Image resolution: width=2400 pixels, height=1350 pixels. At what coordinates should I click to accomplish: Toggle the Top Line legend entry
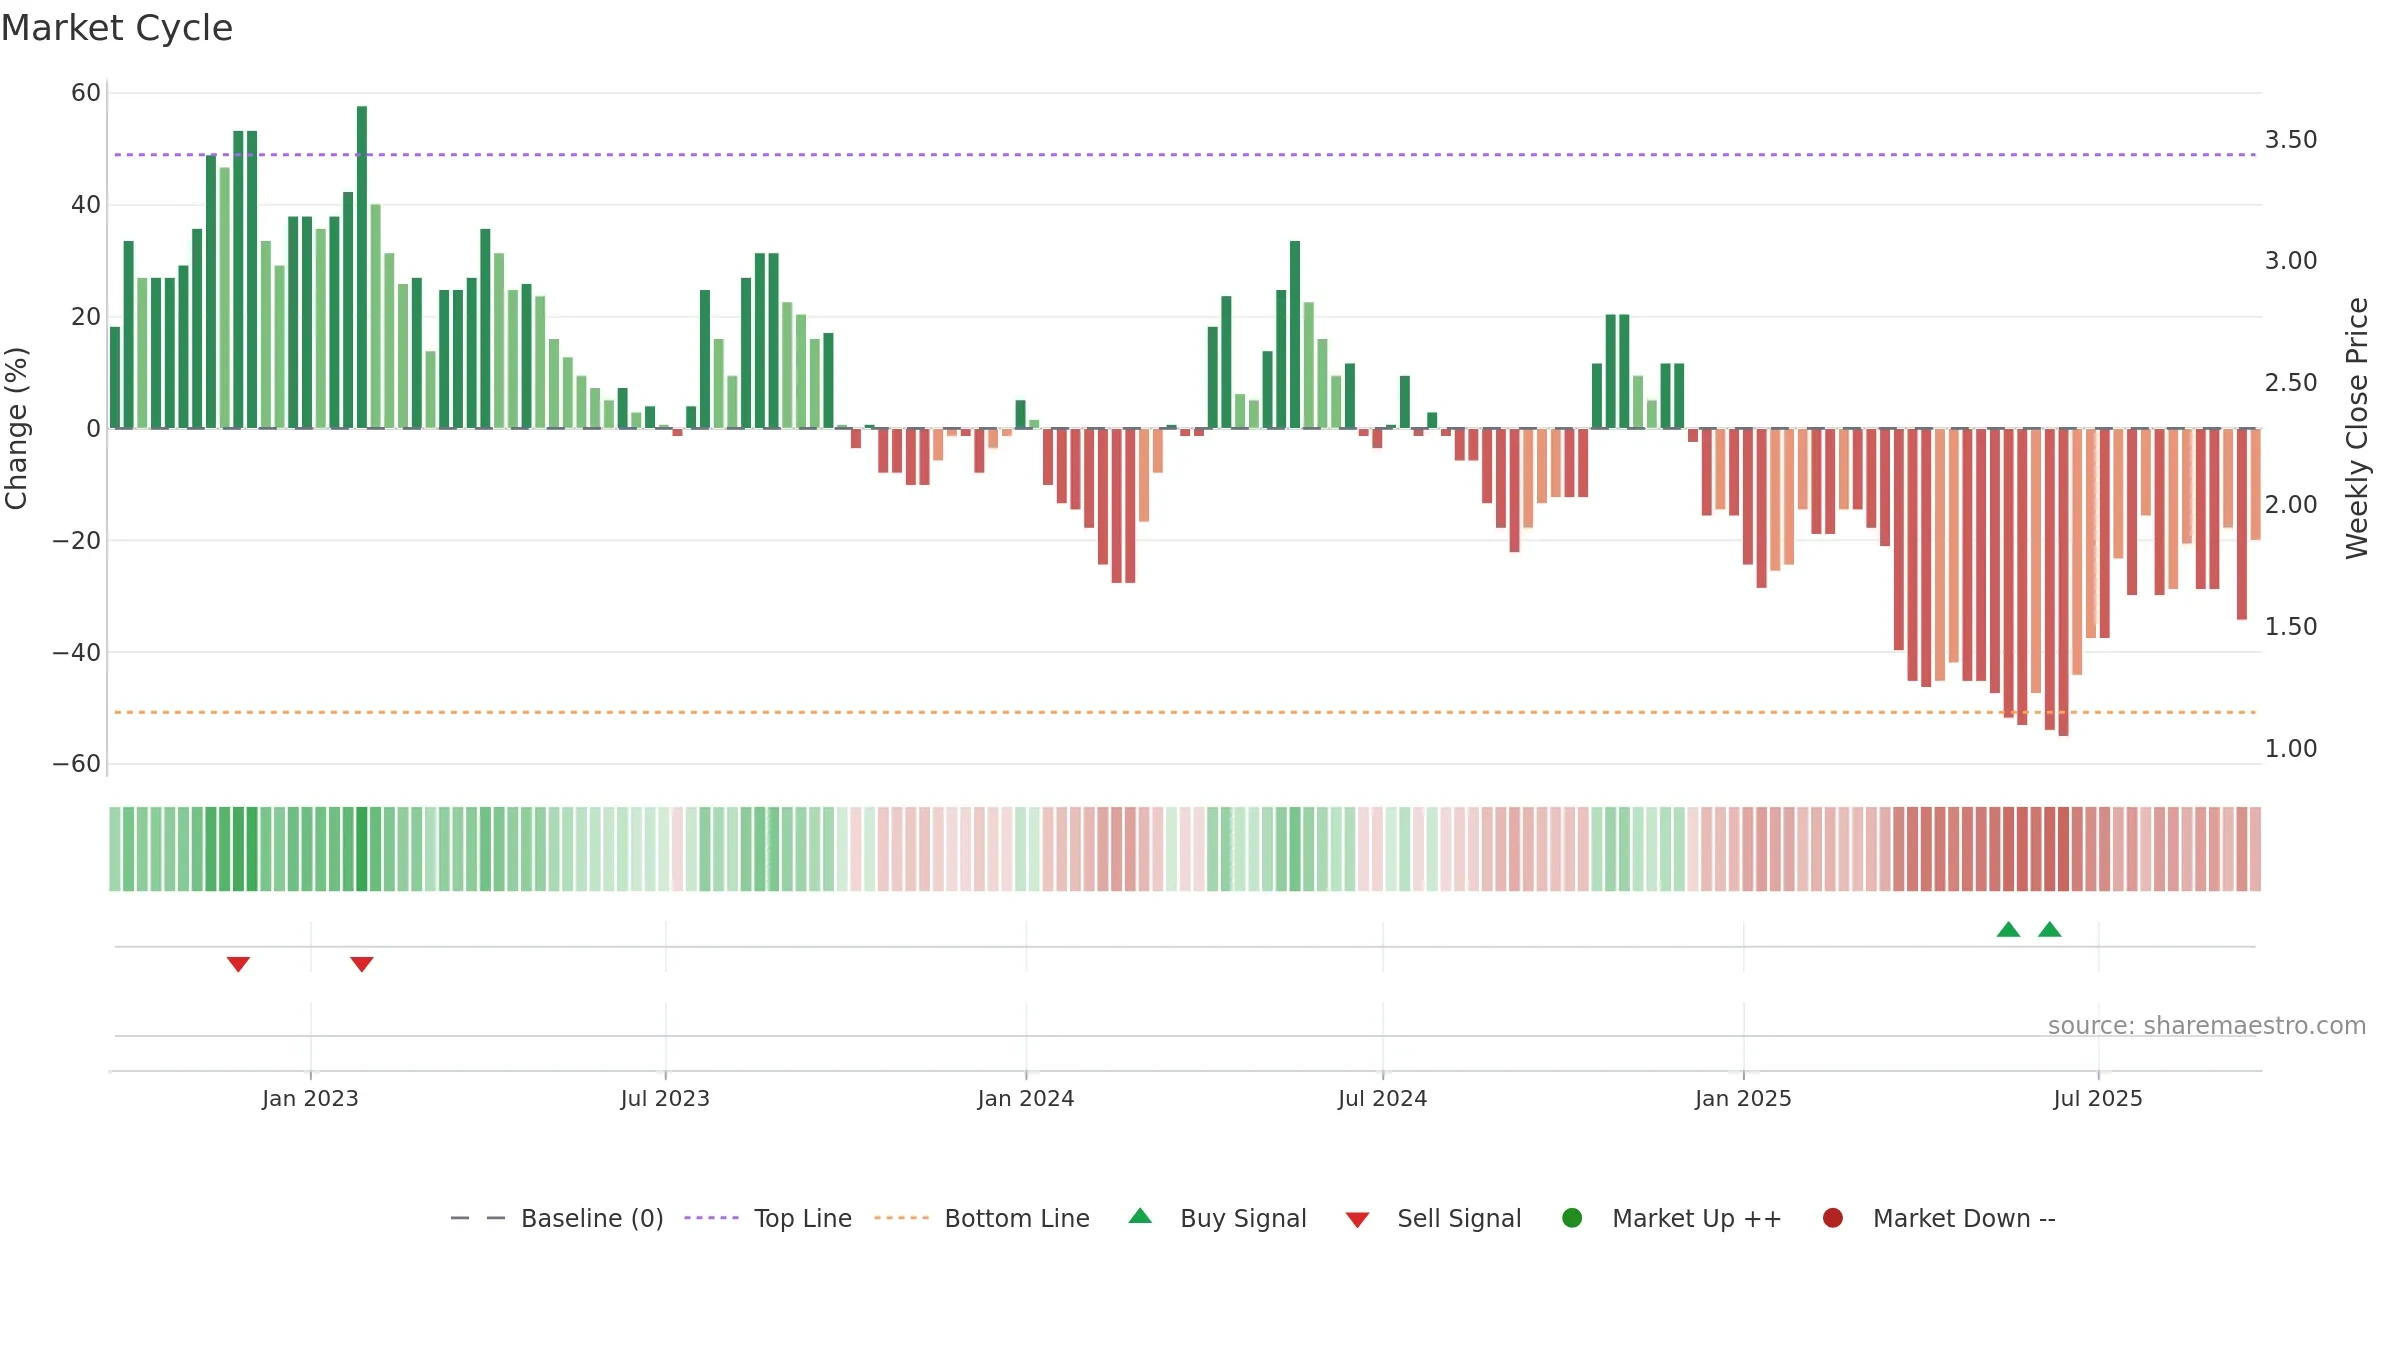coord(768,1218)
